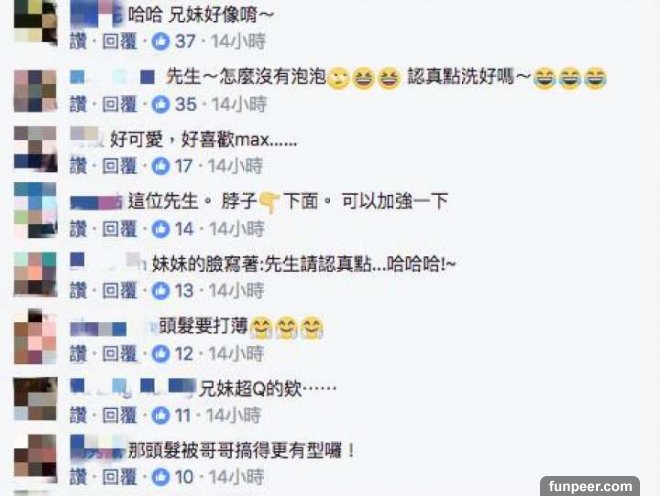The image size is (660, 496).
Task: Click the like thumb icon showing 37
Action: (x=160, y=41)
